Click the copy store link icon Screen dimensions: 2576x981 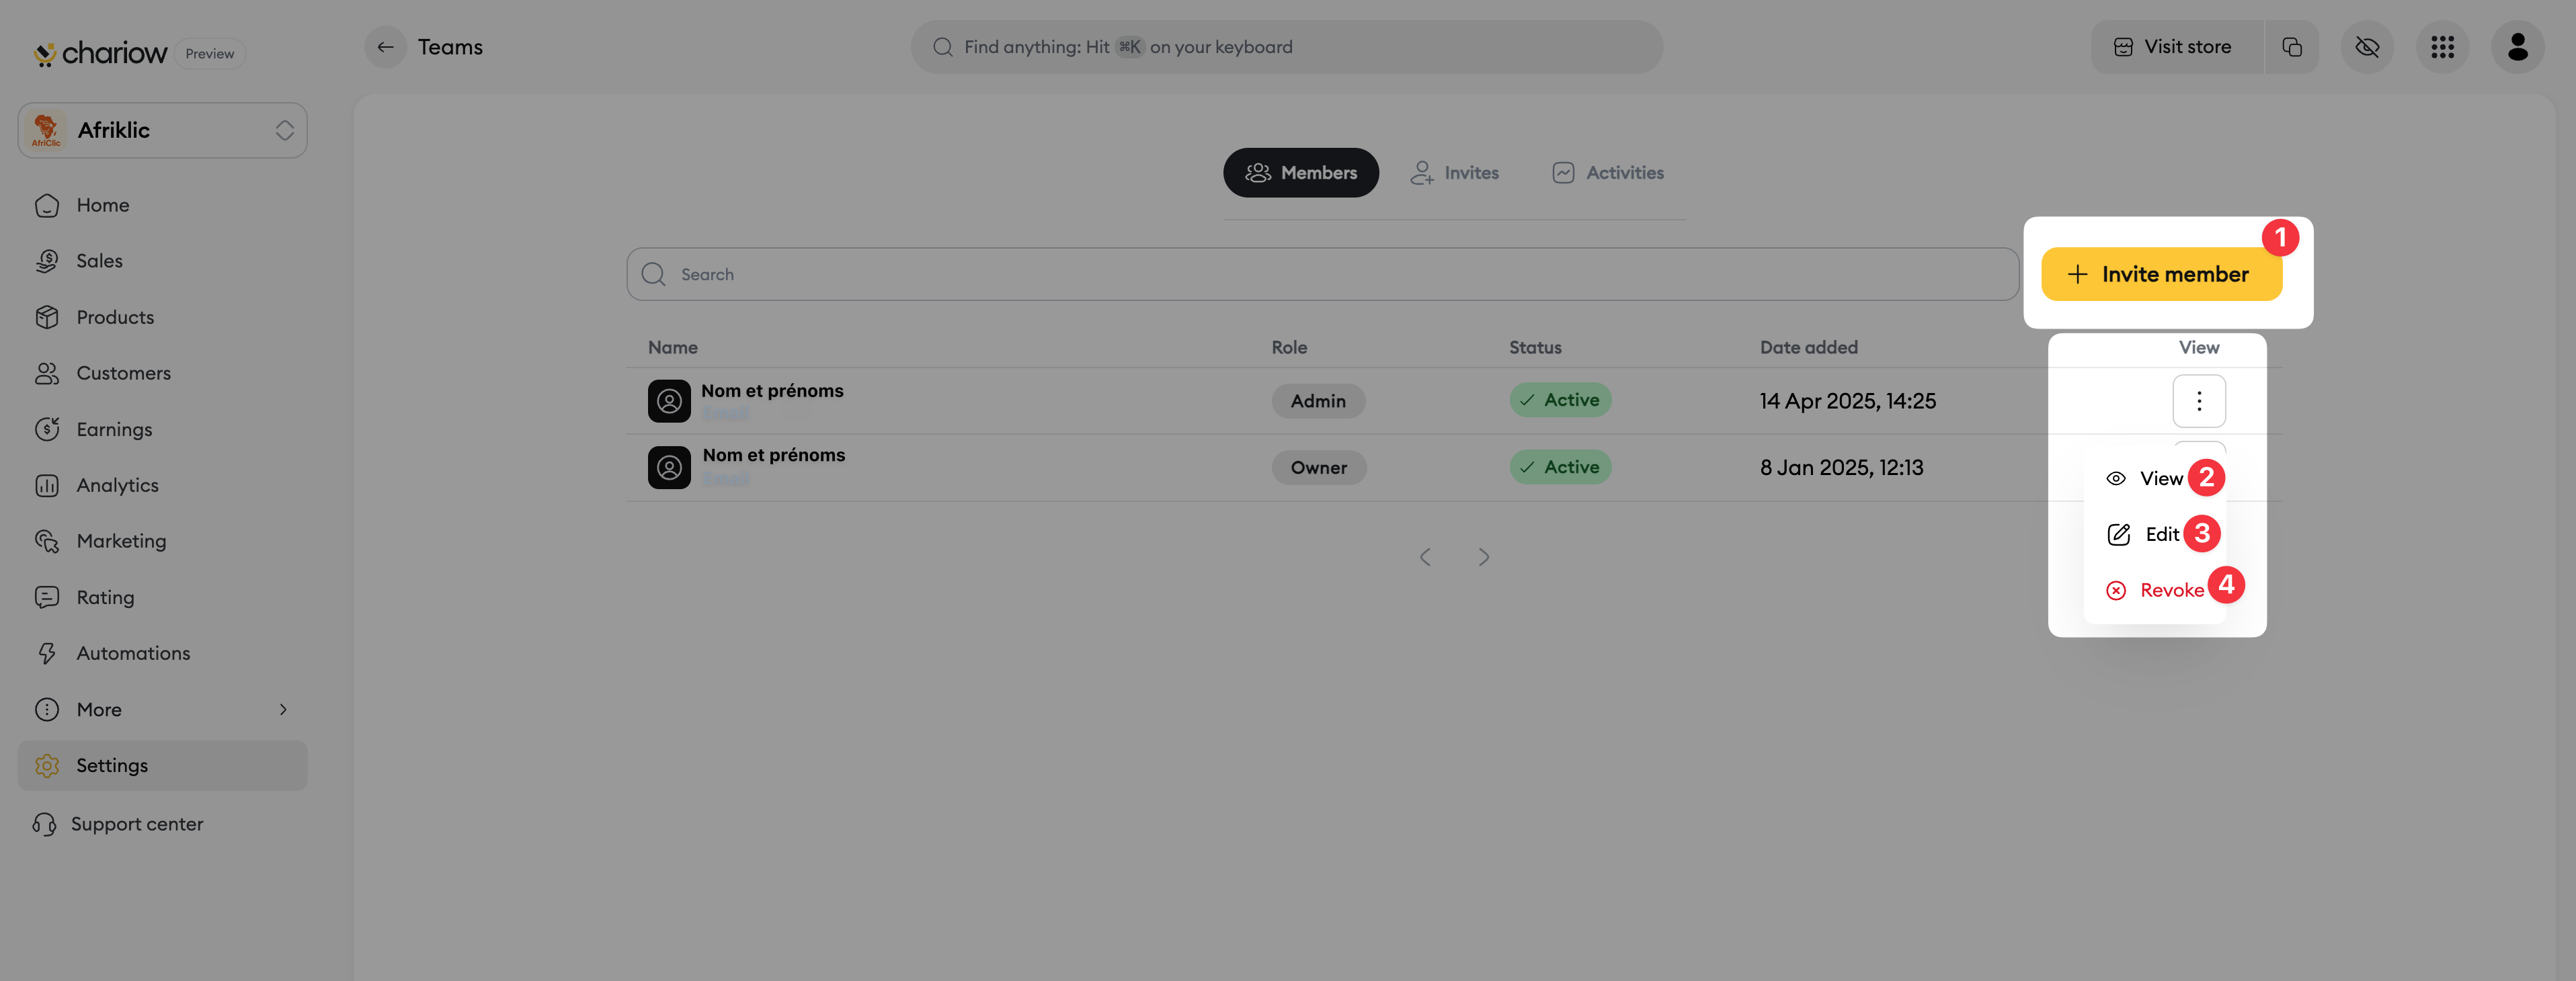[x=2292, y=47]
